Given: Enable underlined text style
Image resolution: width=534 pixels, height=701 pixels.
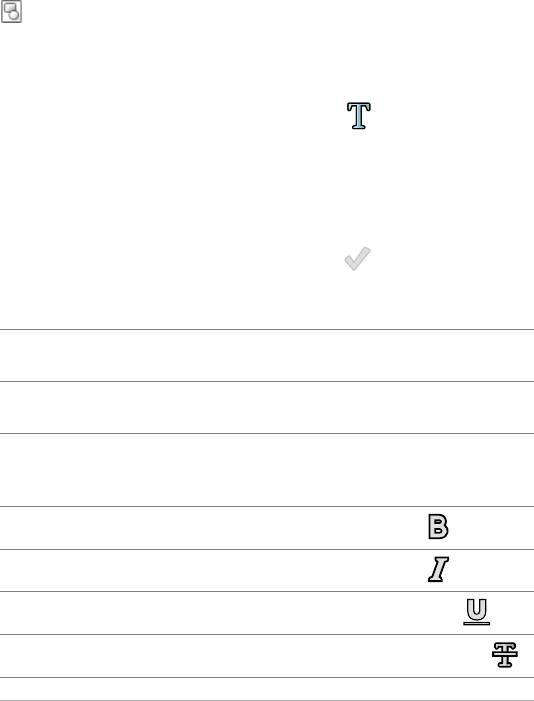Looking at the screenshot, I should coord(476,612).
